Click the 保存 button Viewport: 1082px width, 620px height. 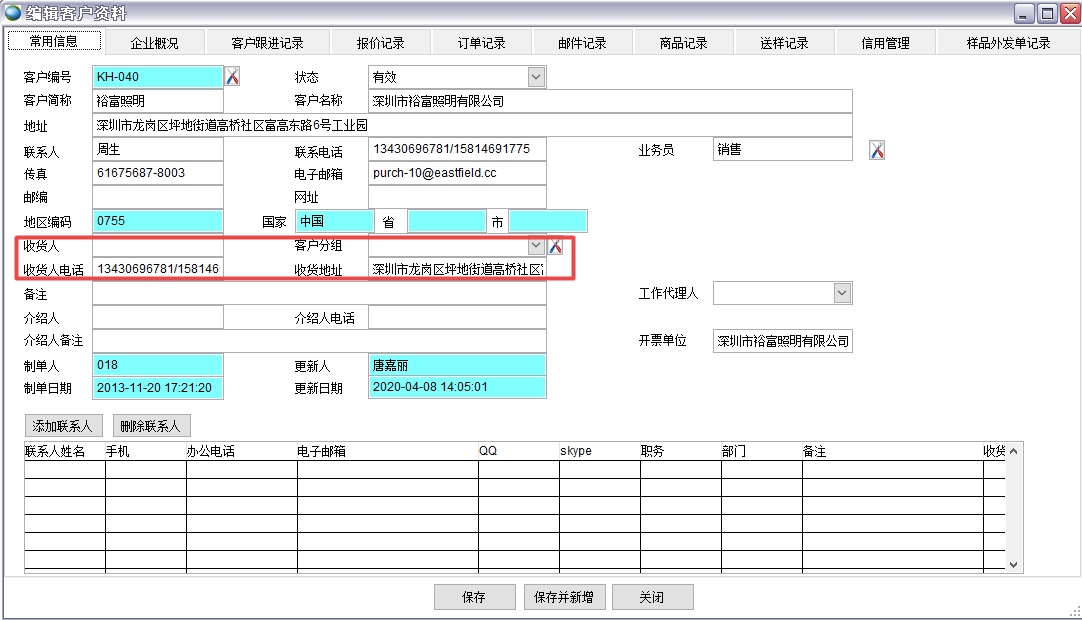(x=473, y=597)
